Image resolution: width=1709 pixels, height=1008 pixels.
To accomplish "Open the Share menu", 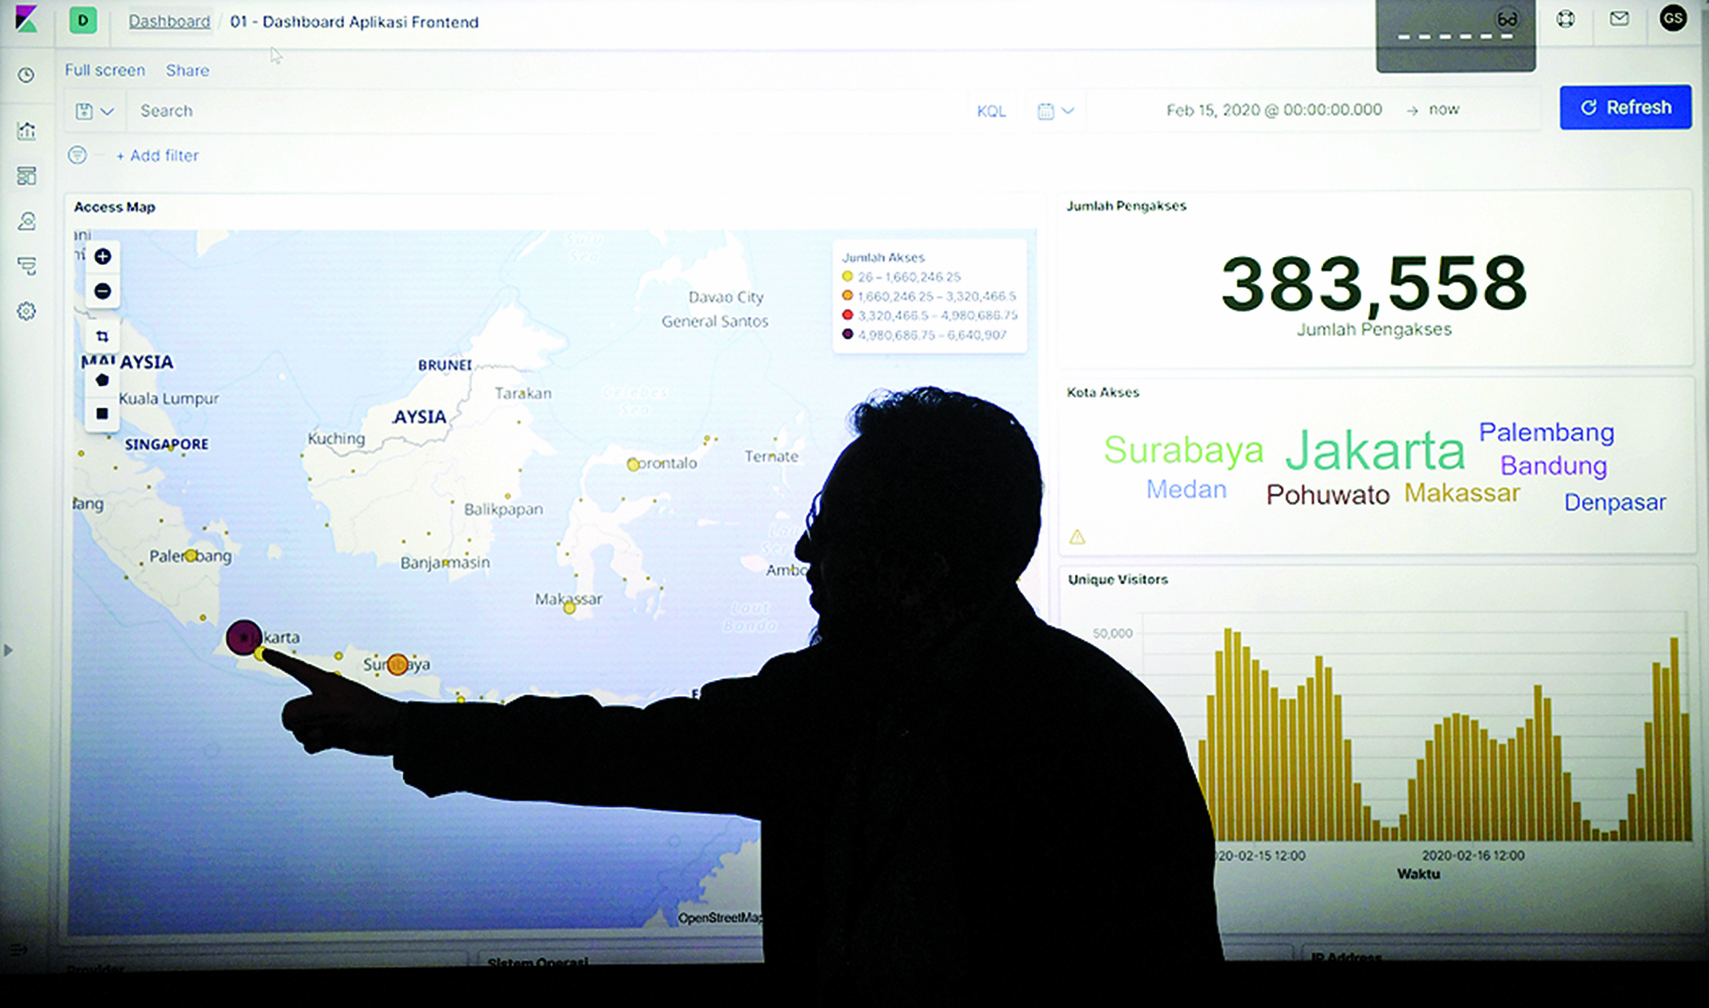I will [187, 70].
